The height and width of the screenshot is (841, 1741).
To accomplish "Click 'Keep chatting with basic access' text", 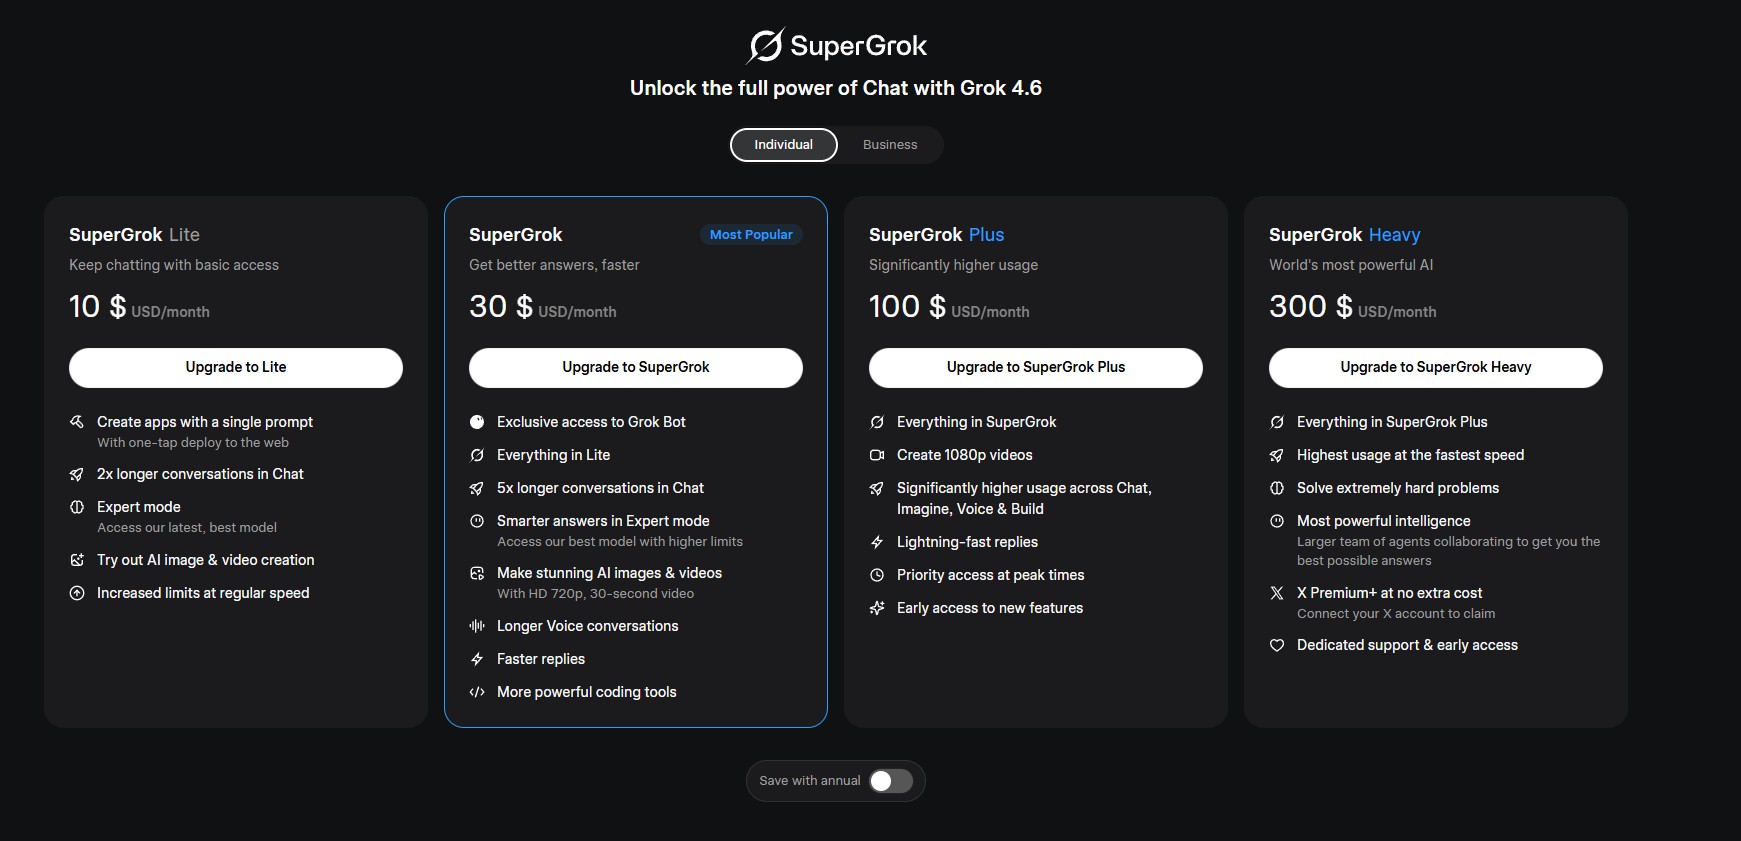I will (174, 265).
